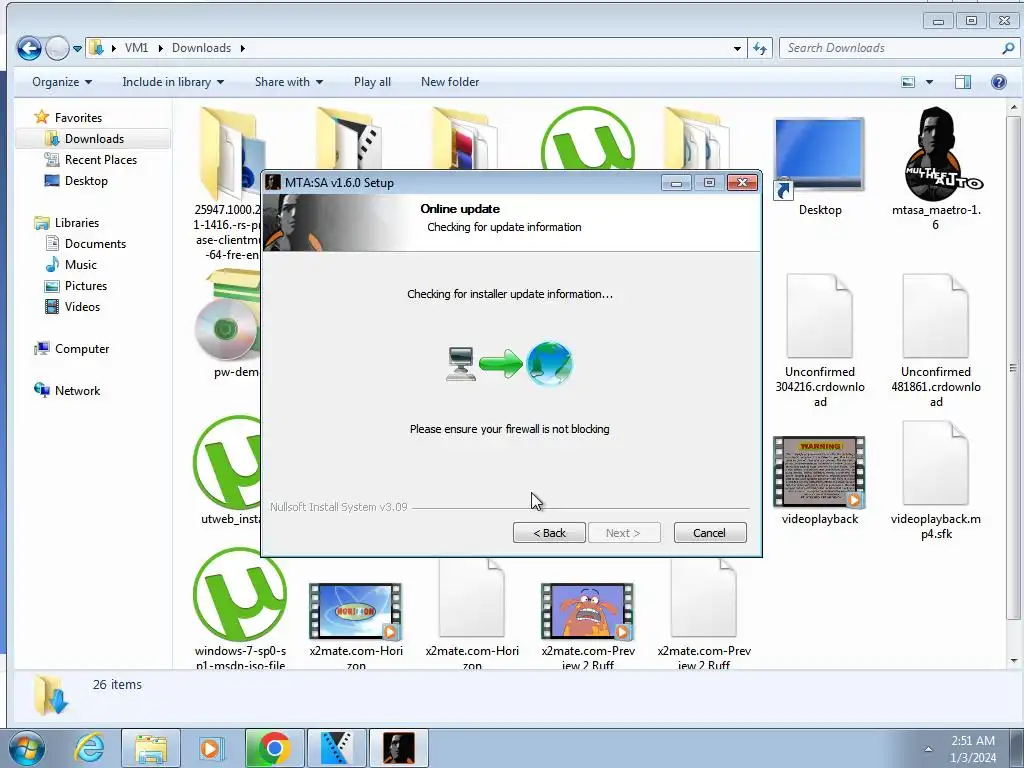
Task: Select the blank x2mate.com-Horizon file icon
Action: point(472,599)
